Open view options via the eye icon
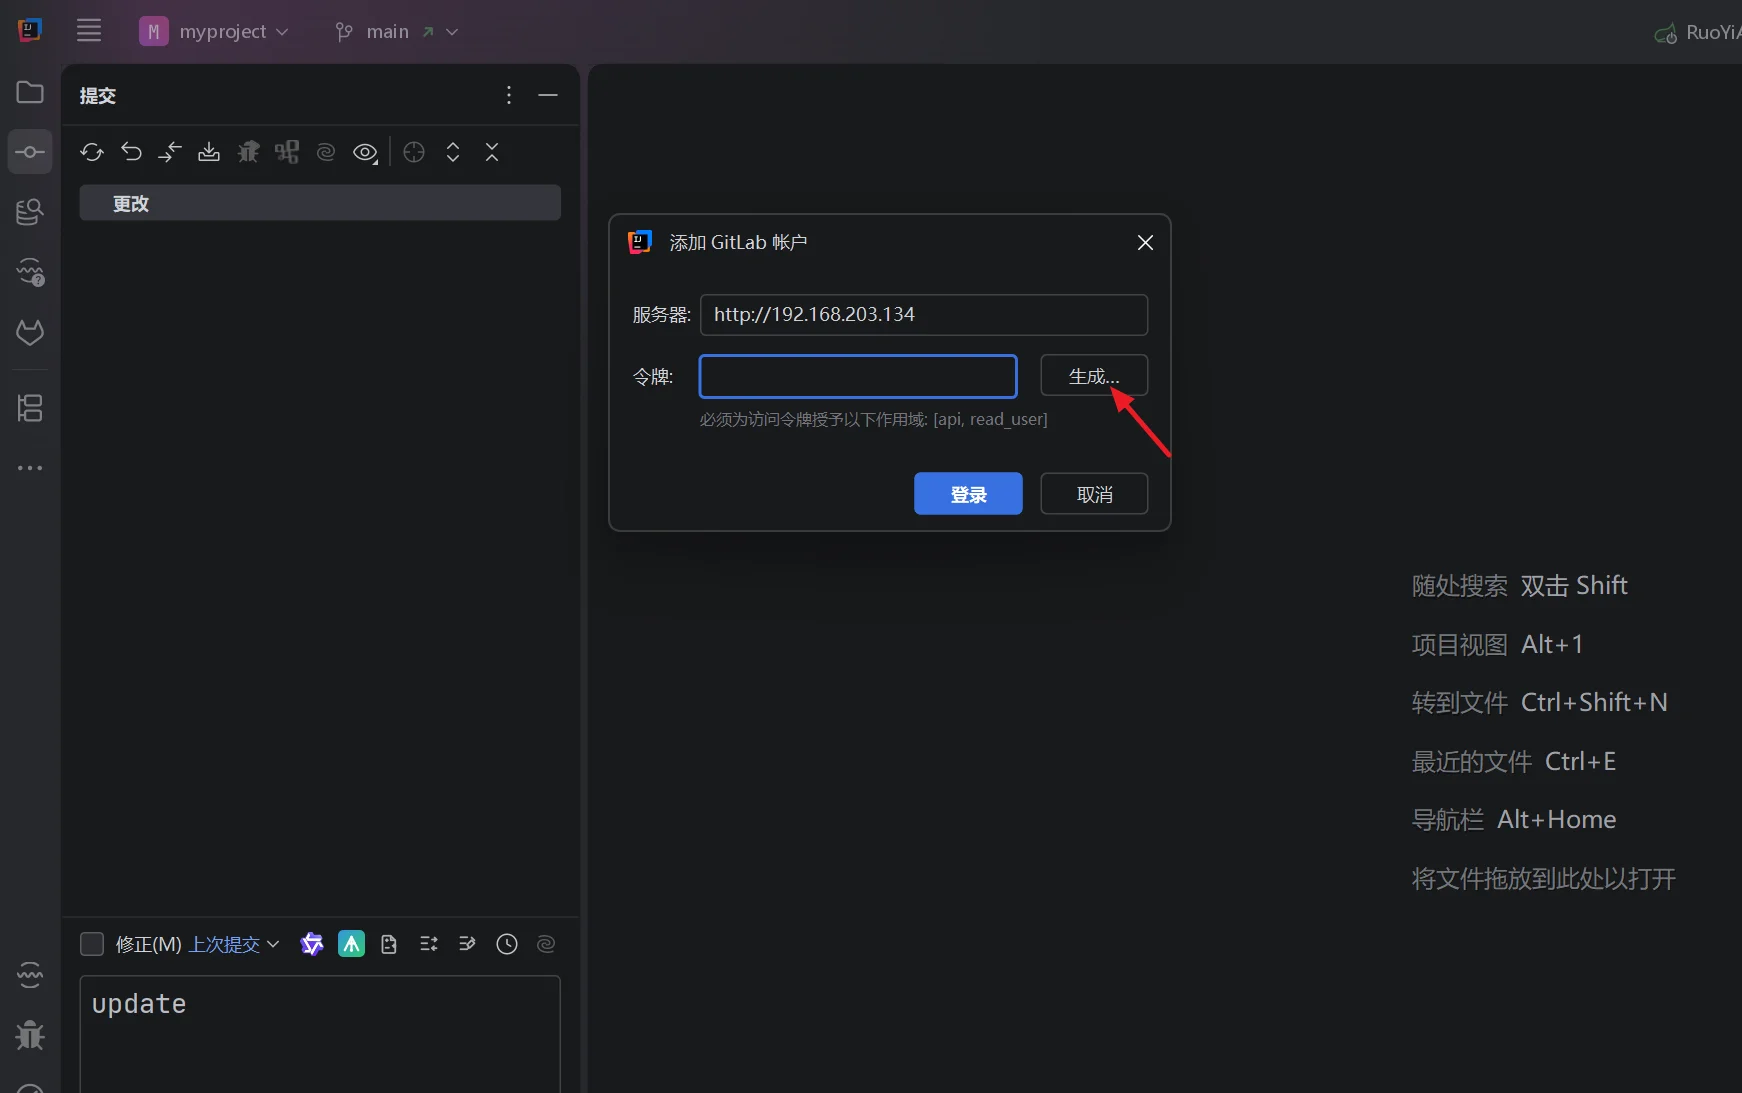The height and width of the screenshot is (1093, 1742). coord(366,152)
